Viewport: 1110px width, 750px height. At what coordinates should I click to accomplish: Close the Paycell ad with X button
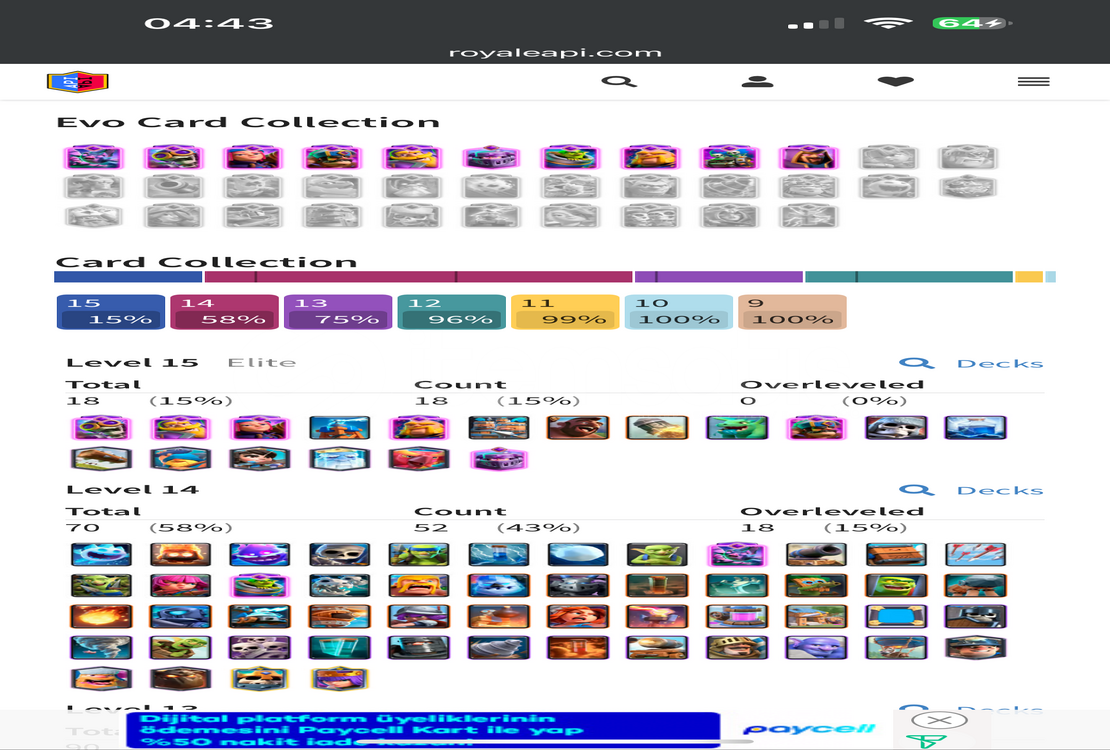coord(939,721)
